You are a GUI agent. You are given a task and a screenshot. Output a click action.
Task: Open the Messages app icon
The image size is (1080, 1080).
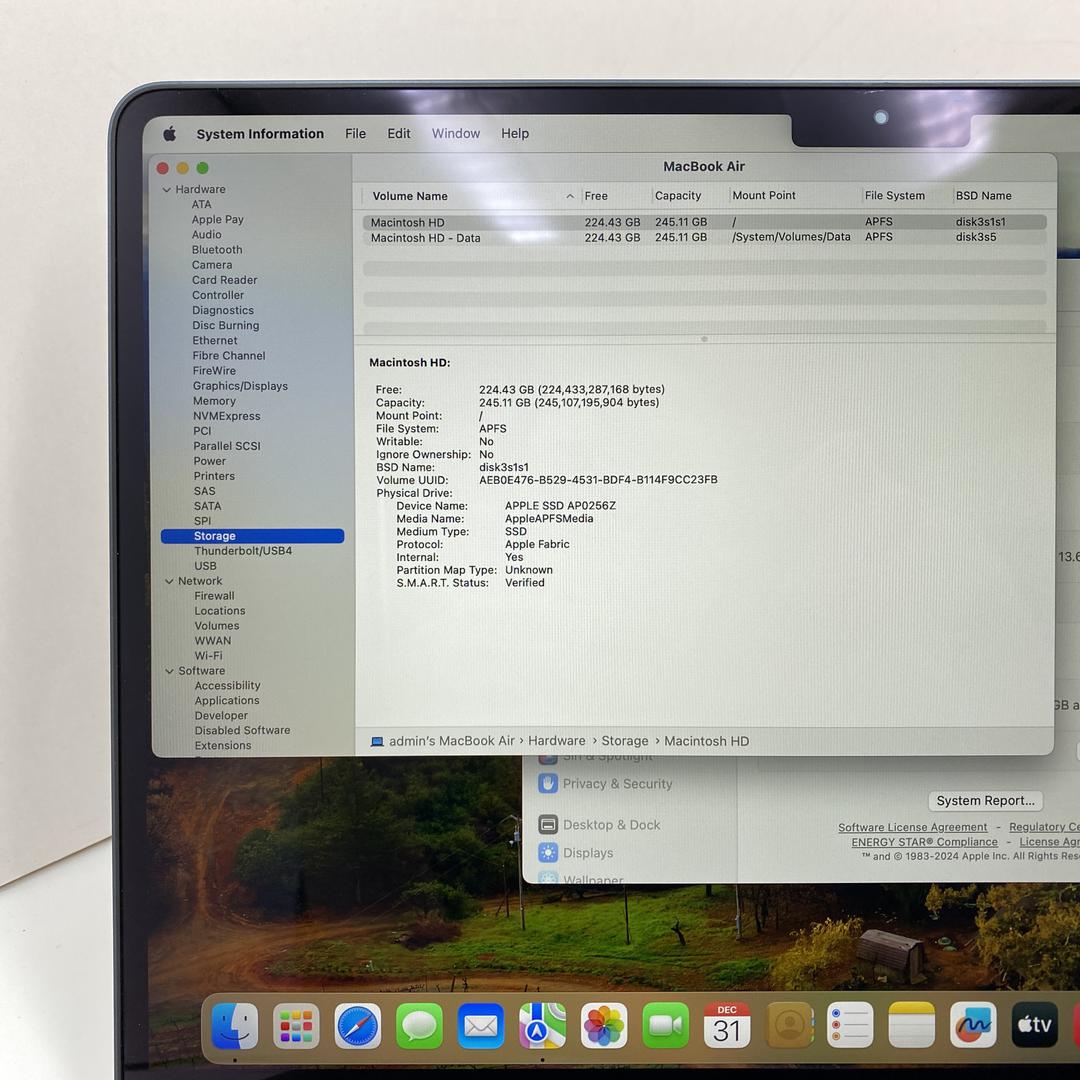pyautogui.click(x=419, y=1026)
